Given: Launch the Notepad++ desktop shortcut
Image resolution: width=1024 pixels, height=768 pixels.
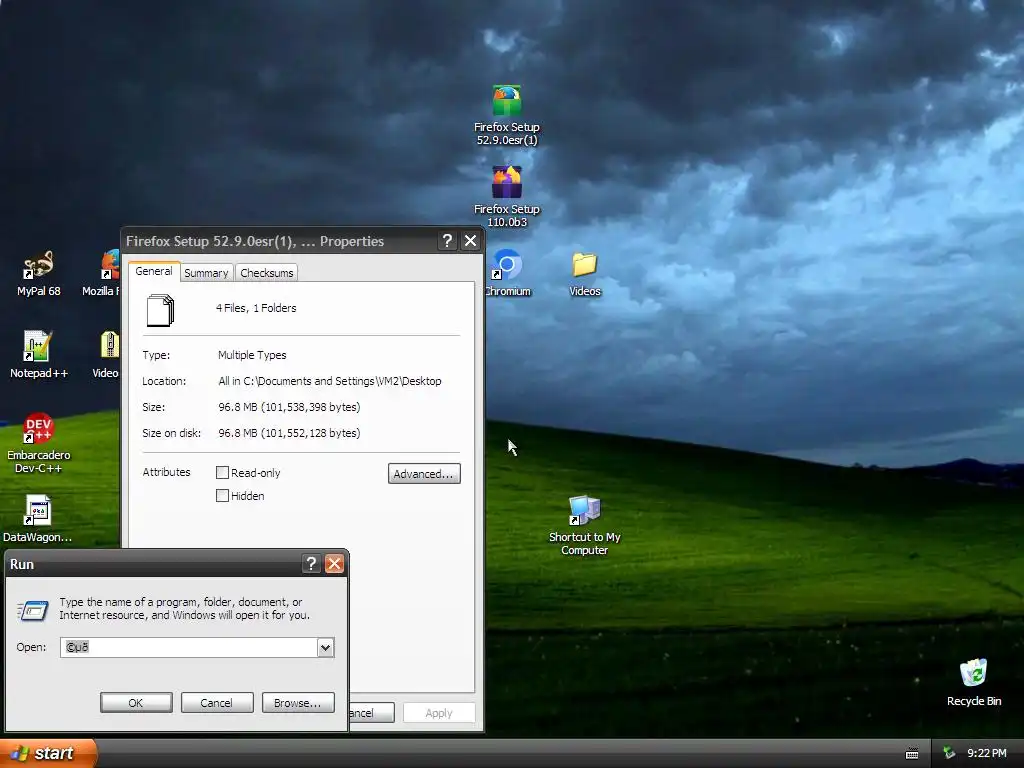Looking at the screenshot, I should [x=39, y=355].
